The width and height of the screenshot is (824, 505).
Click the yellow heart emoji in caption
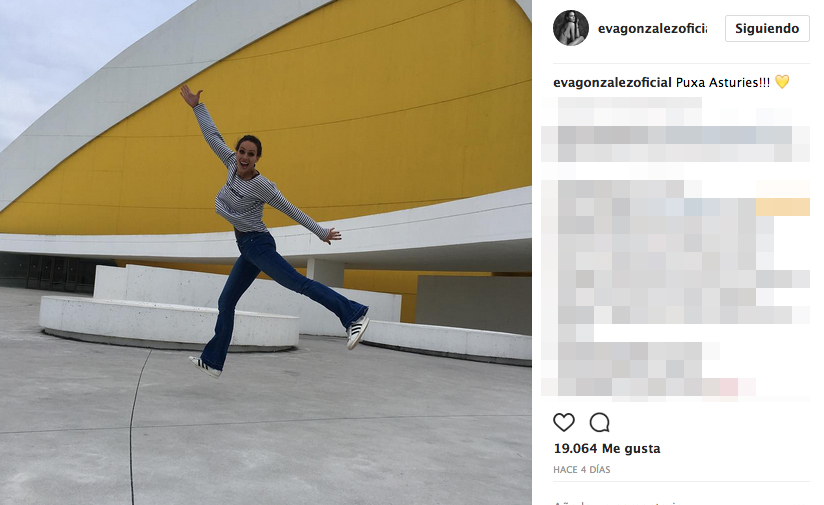(x=782, y=82)
